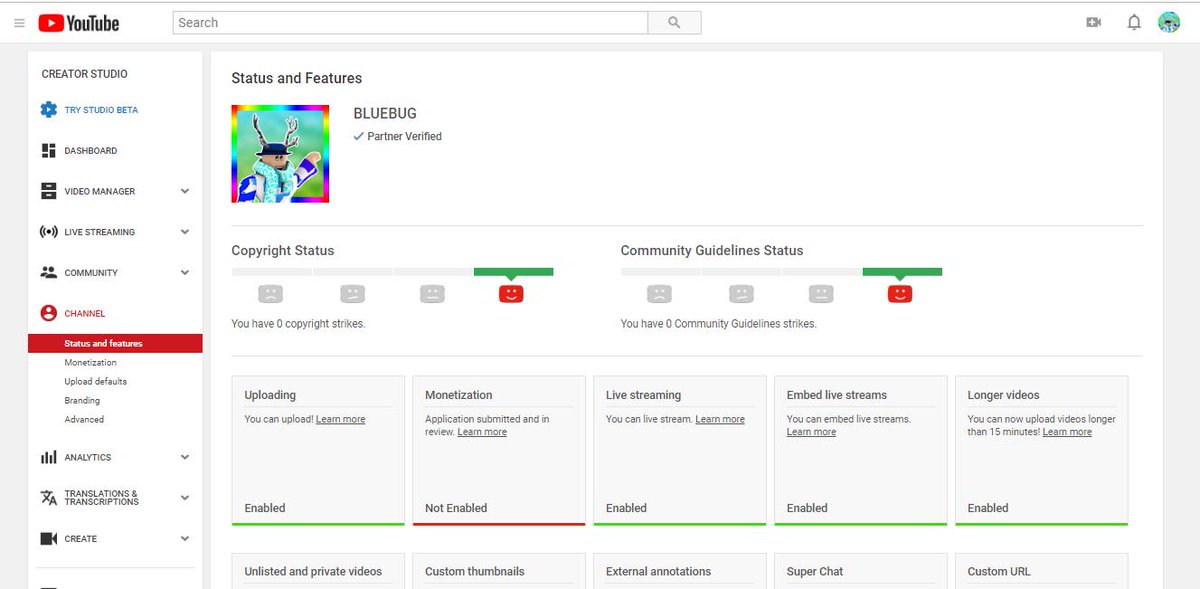Open the notifications bell
The width and height of the screenshot is (1200, 589).
tap(1134, 22)
